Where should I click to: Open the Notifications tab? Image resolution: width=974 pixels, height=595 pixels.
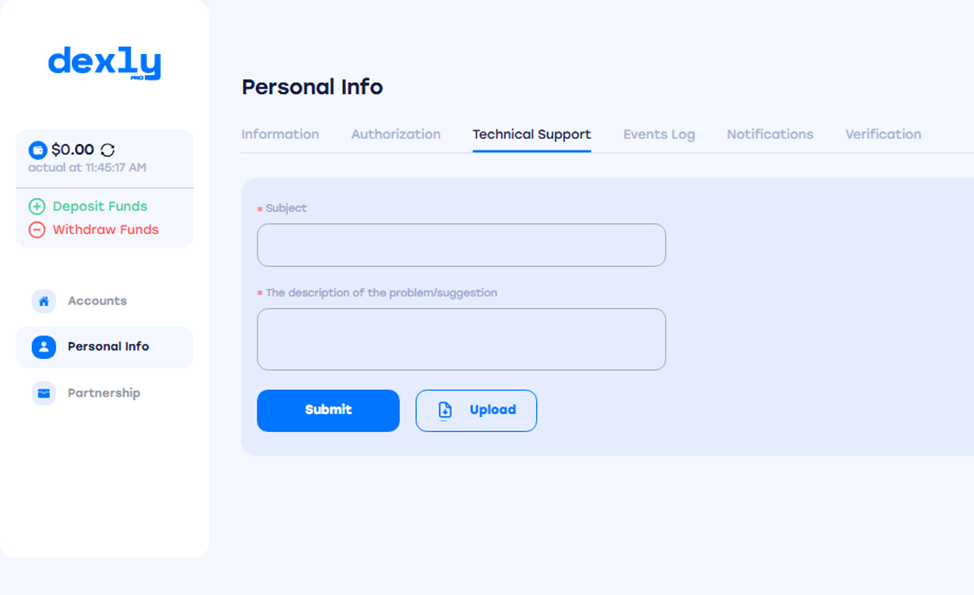[x=770, y=134]
